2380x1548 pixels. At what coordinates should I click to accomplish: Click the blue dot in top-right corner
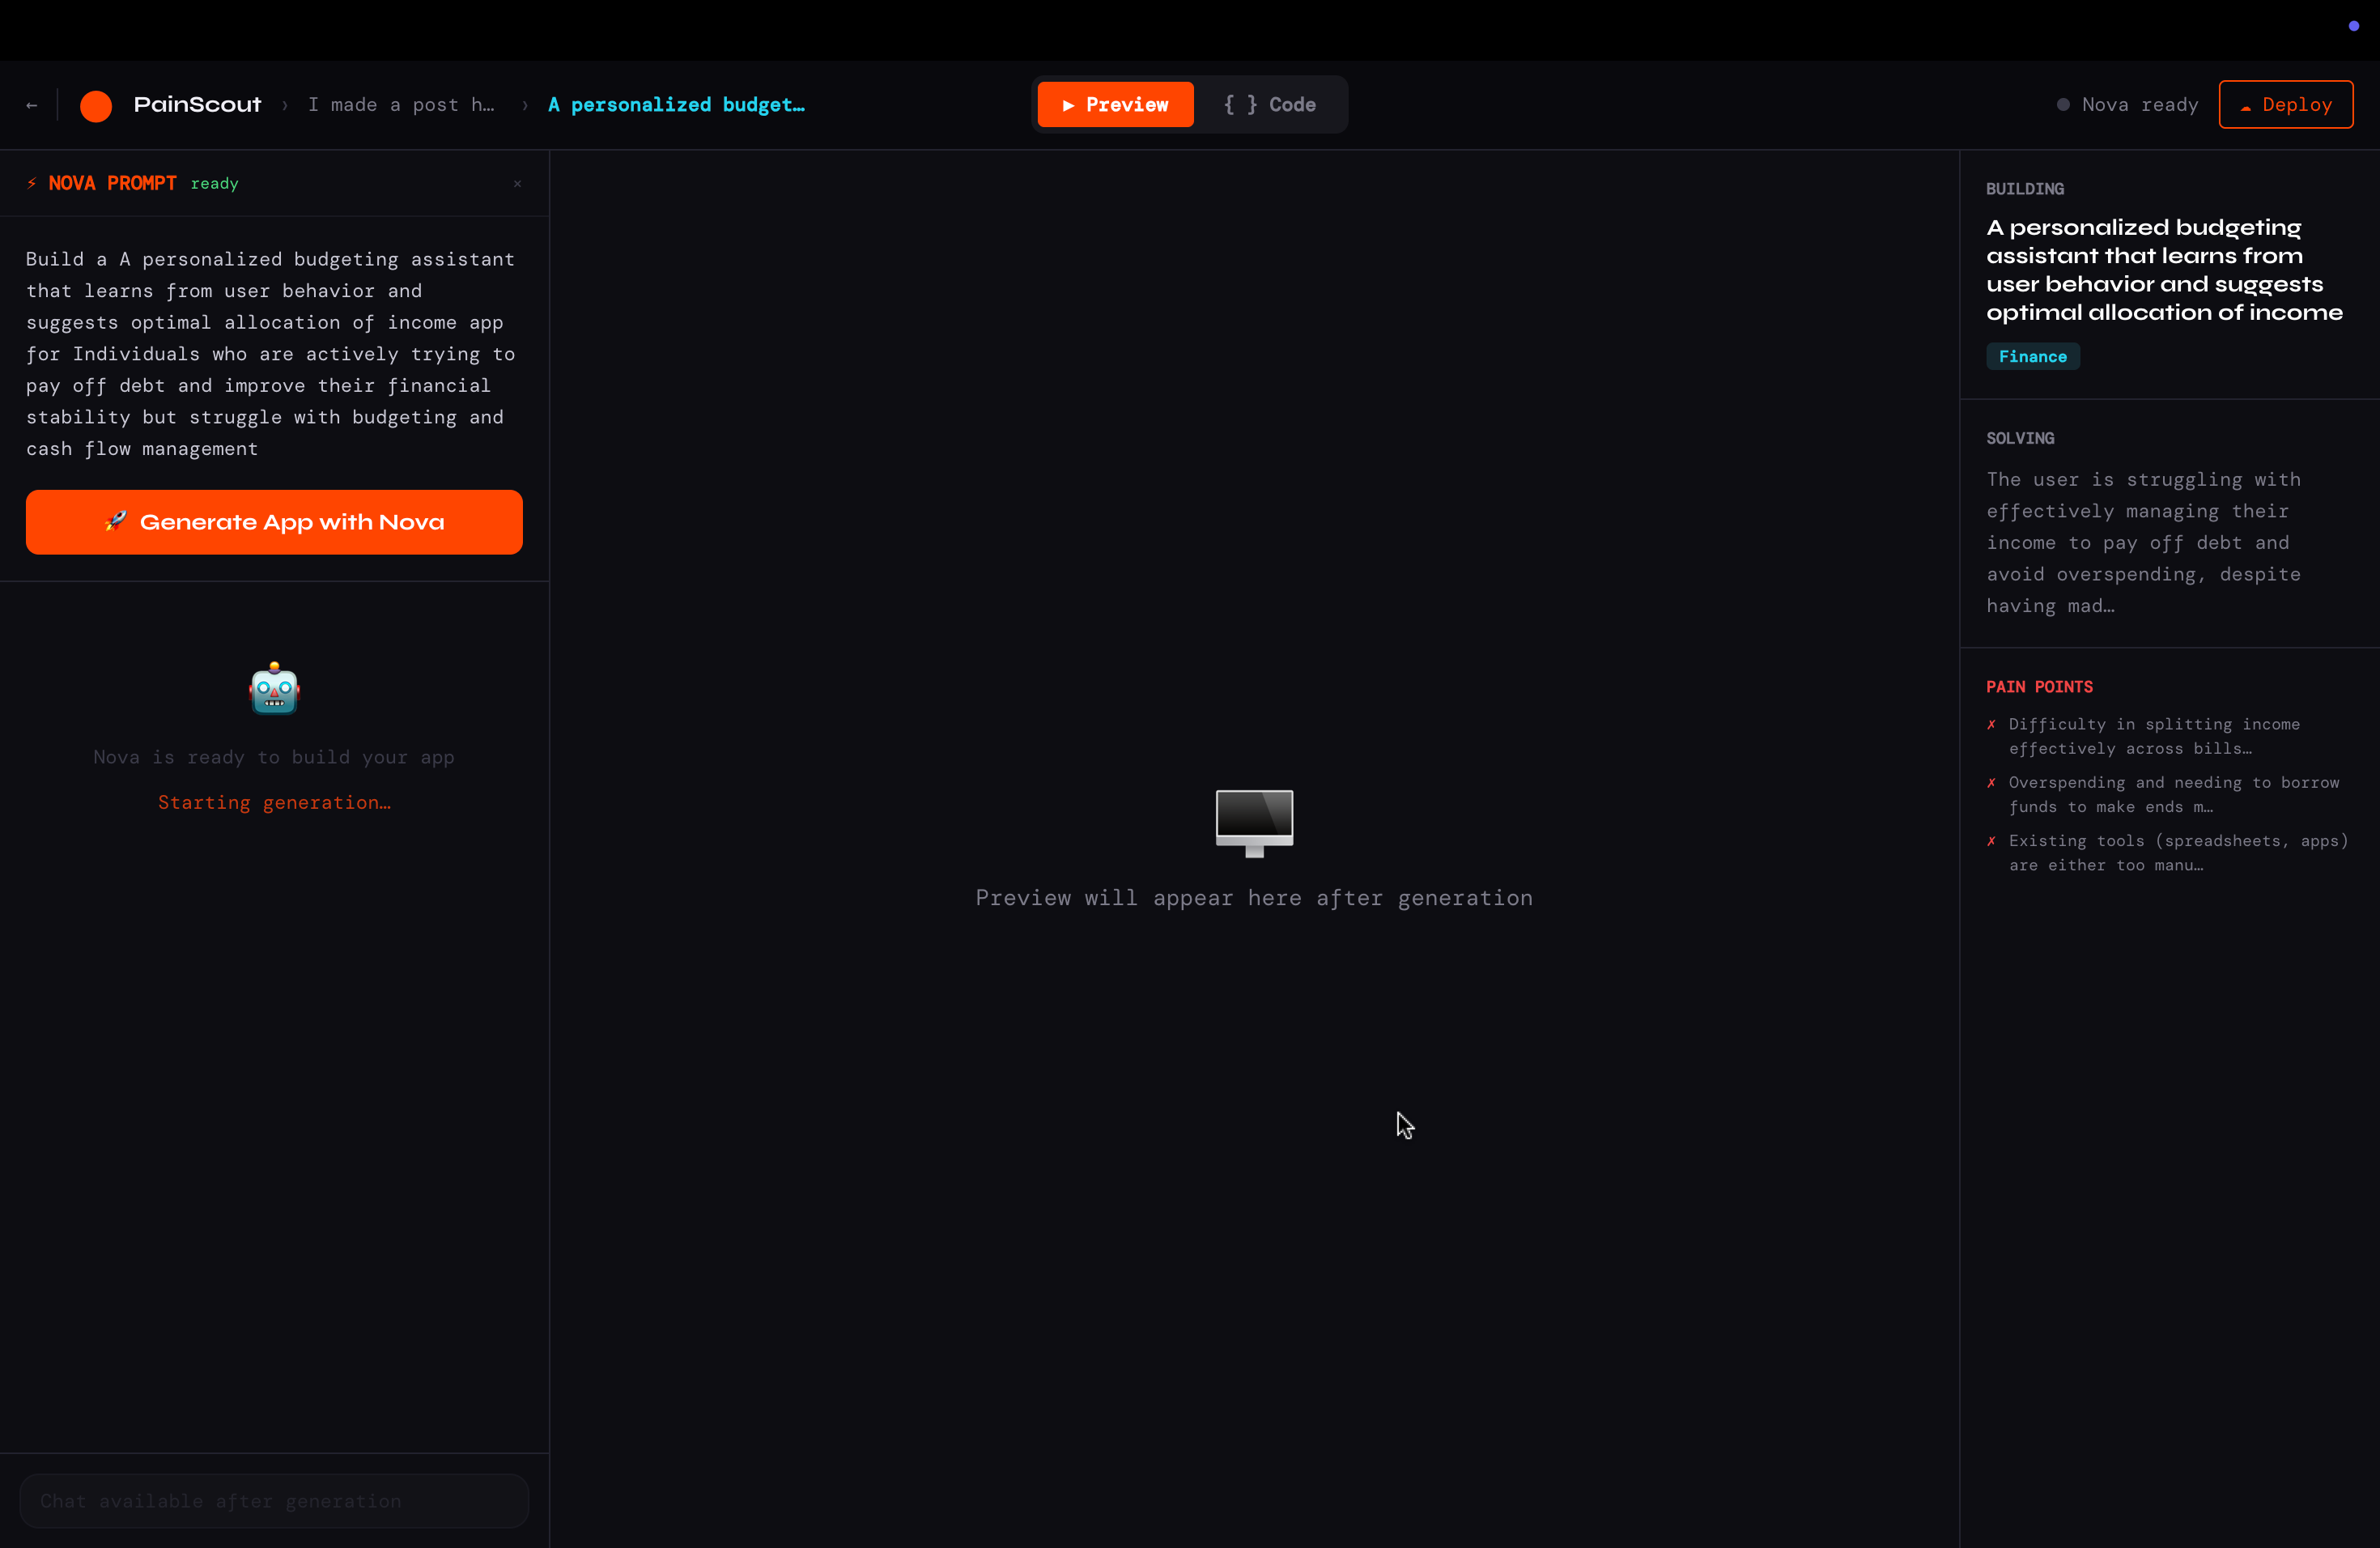[2353, 26]
